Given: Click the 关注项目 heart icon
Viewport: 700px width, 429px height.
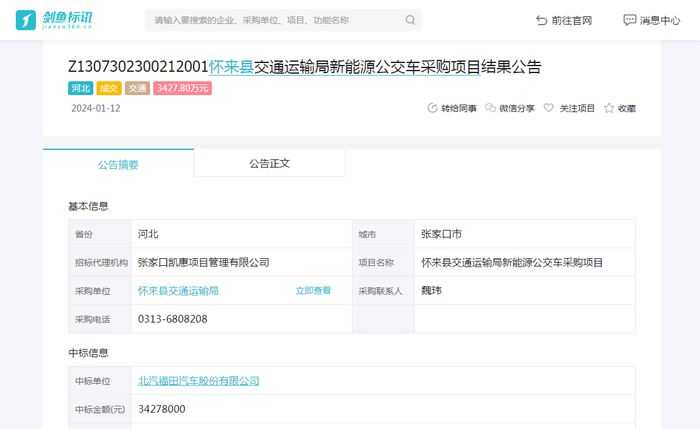Looking at the screenshot, I should pyautogui.click(x=549, y=108).
